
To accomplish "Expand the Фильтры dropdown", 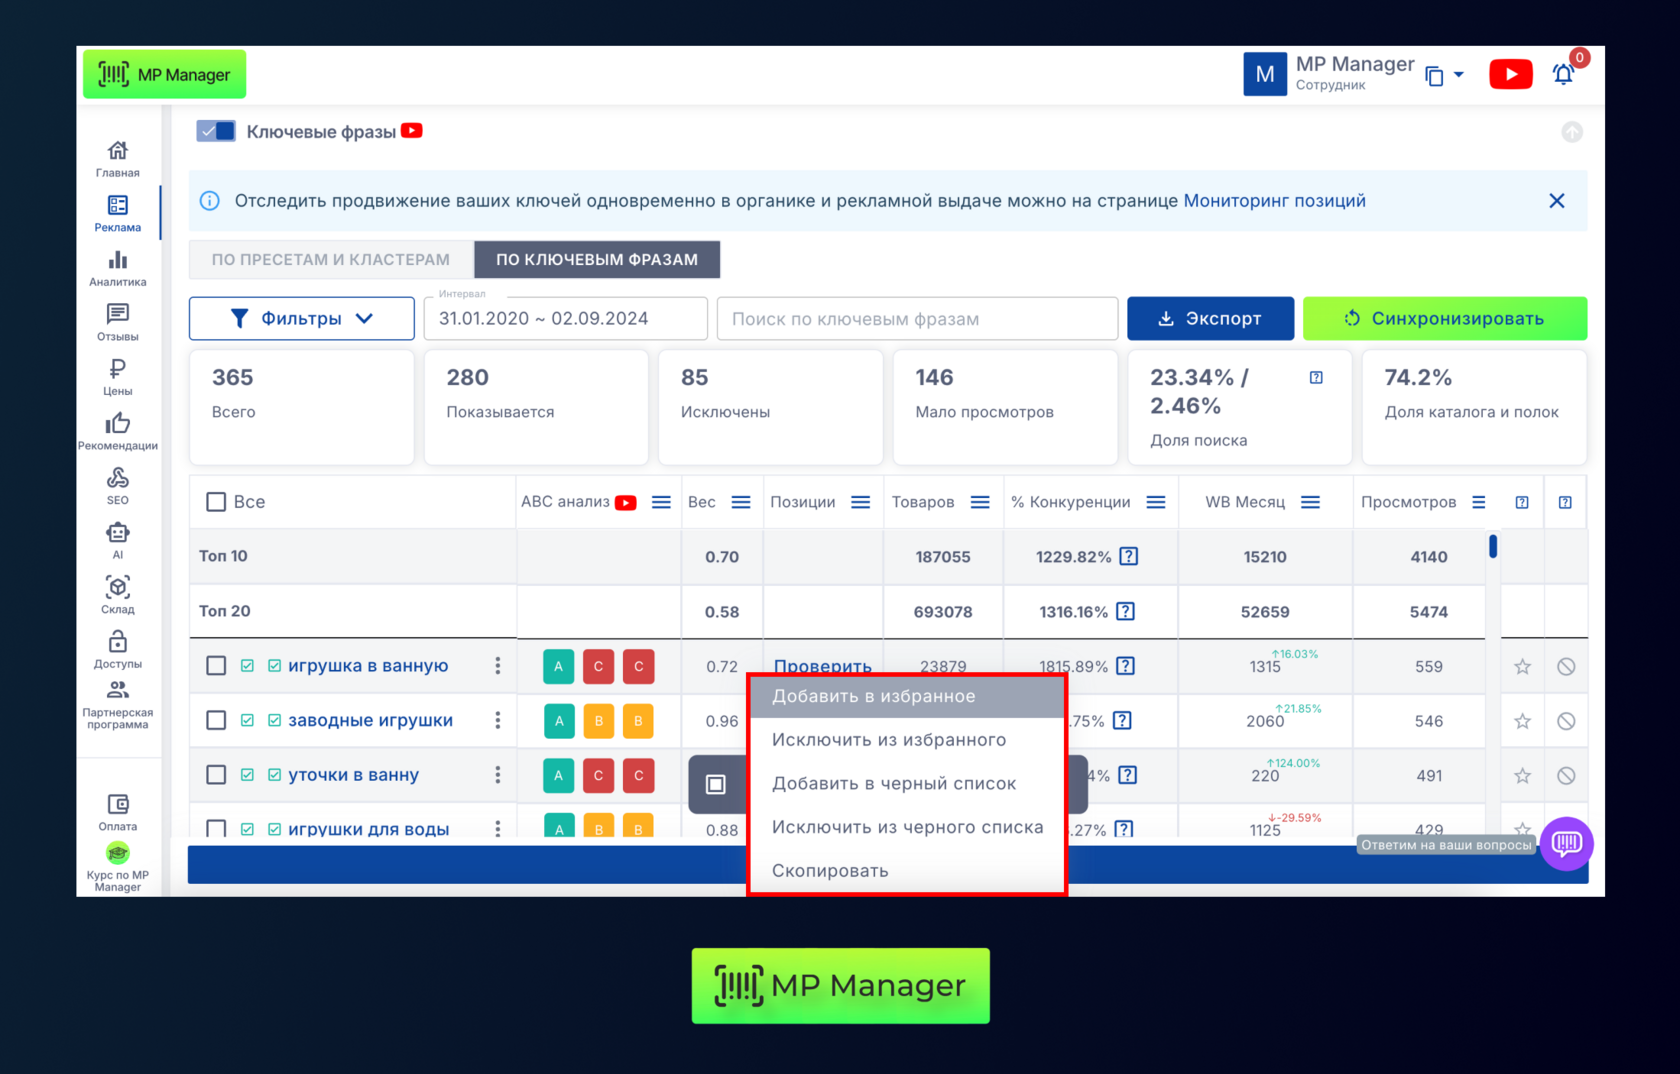I will 302,319.
